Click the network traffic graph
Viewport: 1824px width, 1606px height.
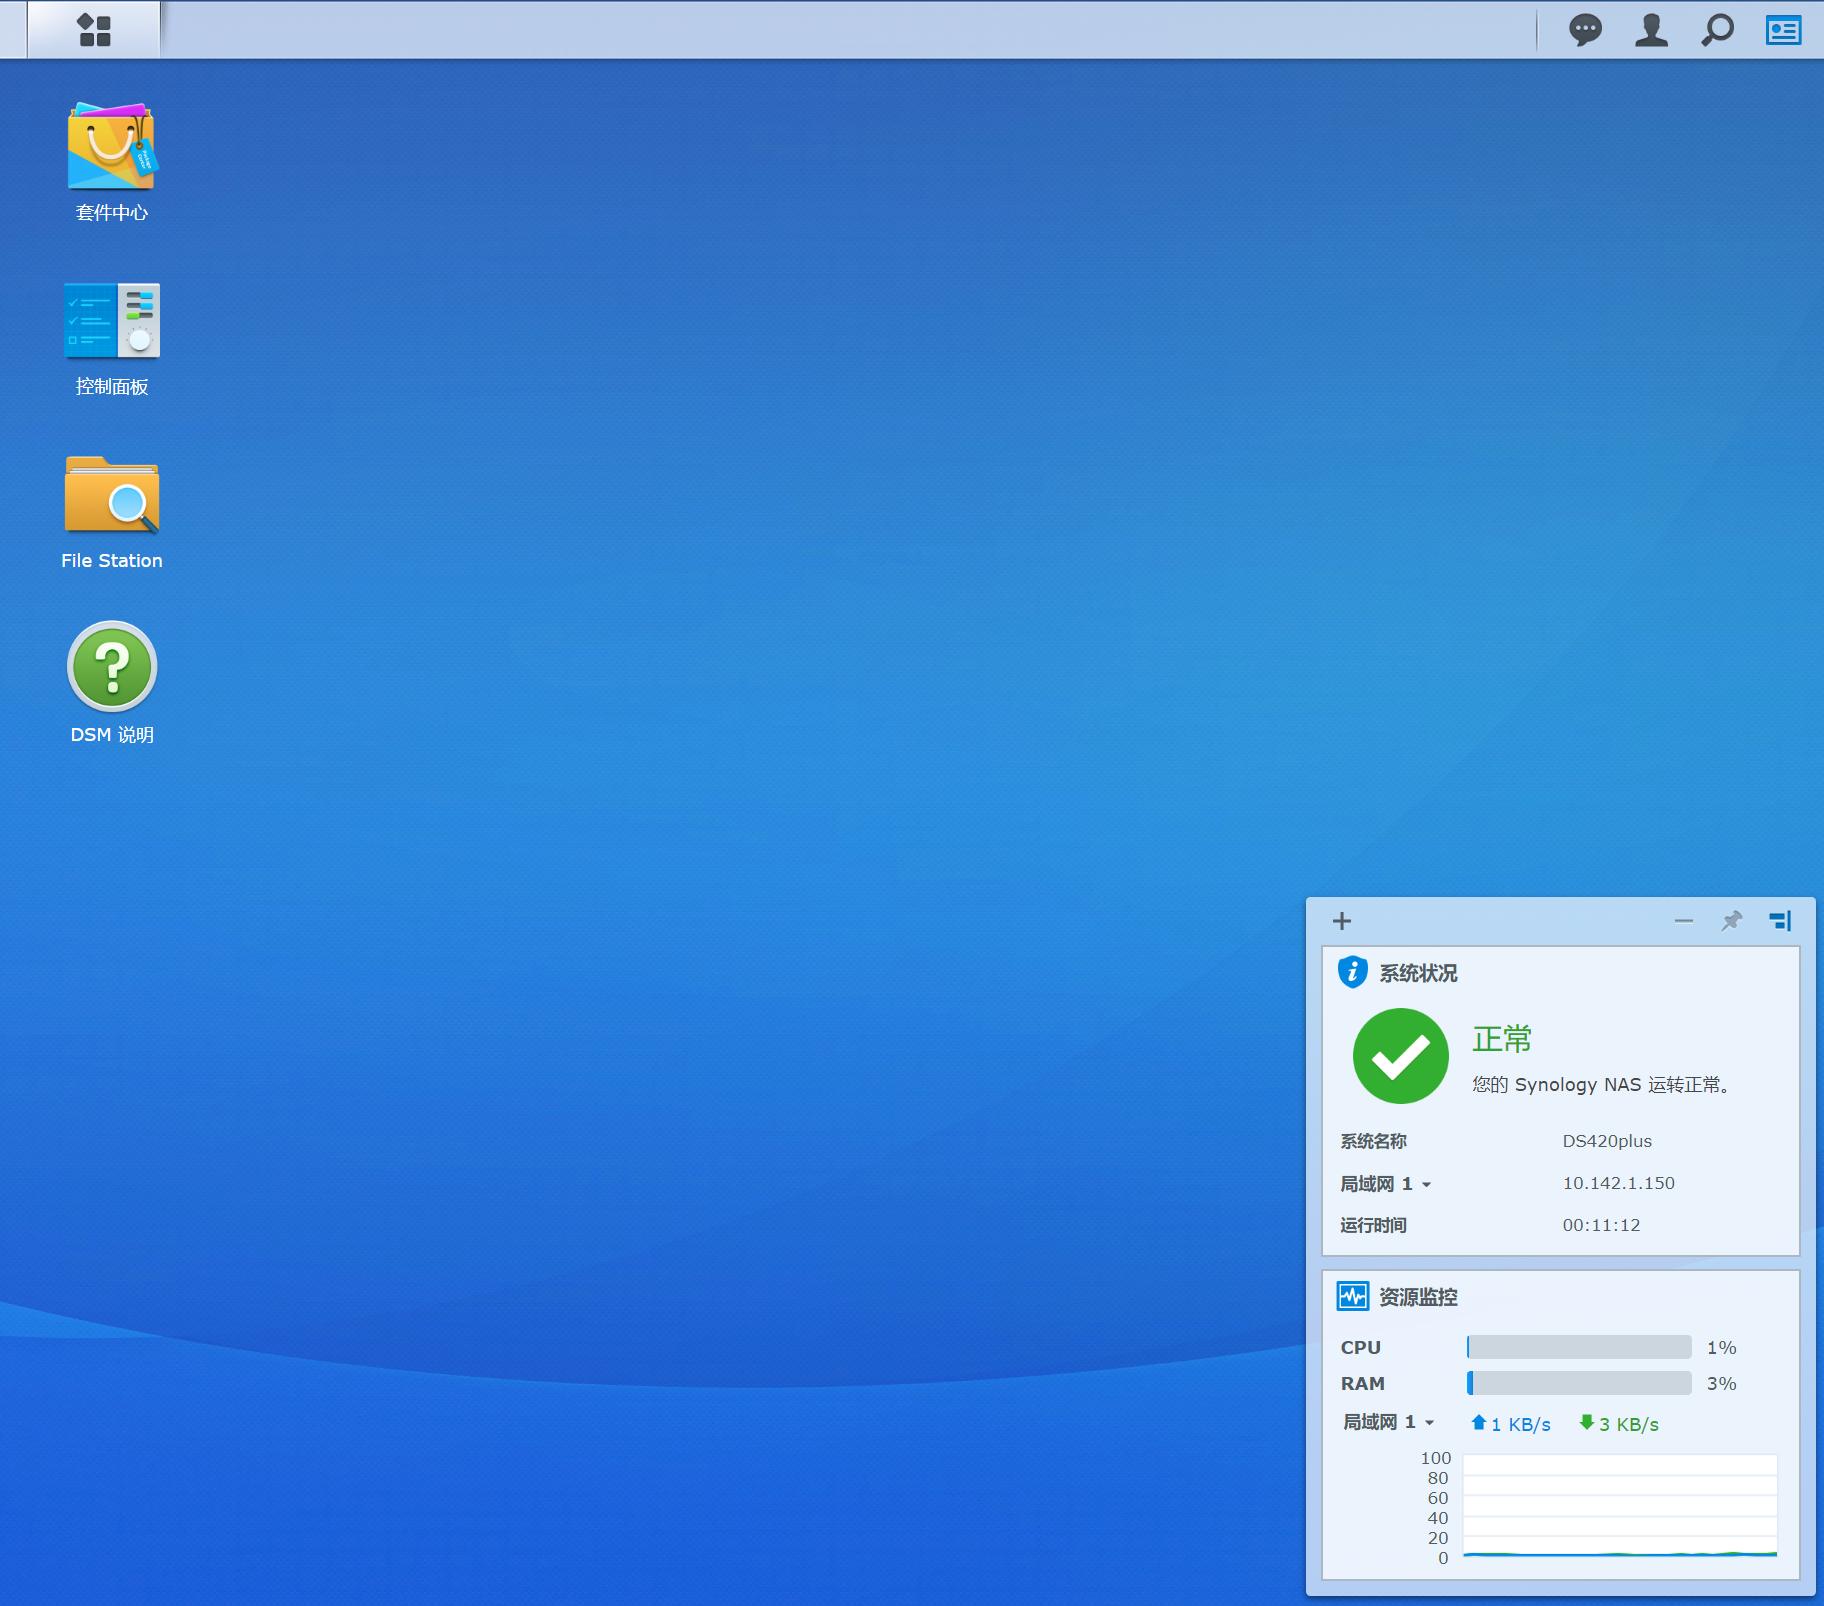click(x=1619, y=1507)
